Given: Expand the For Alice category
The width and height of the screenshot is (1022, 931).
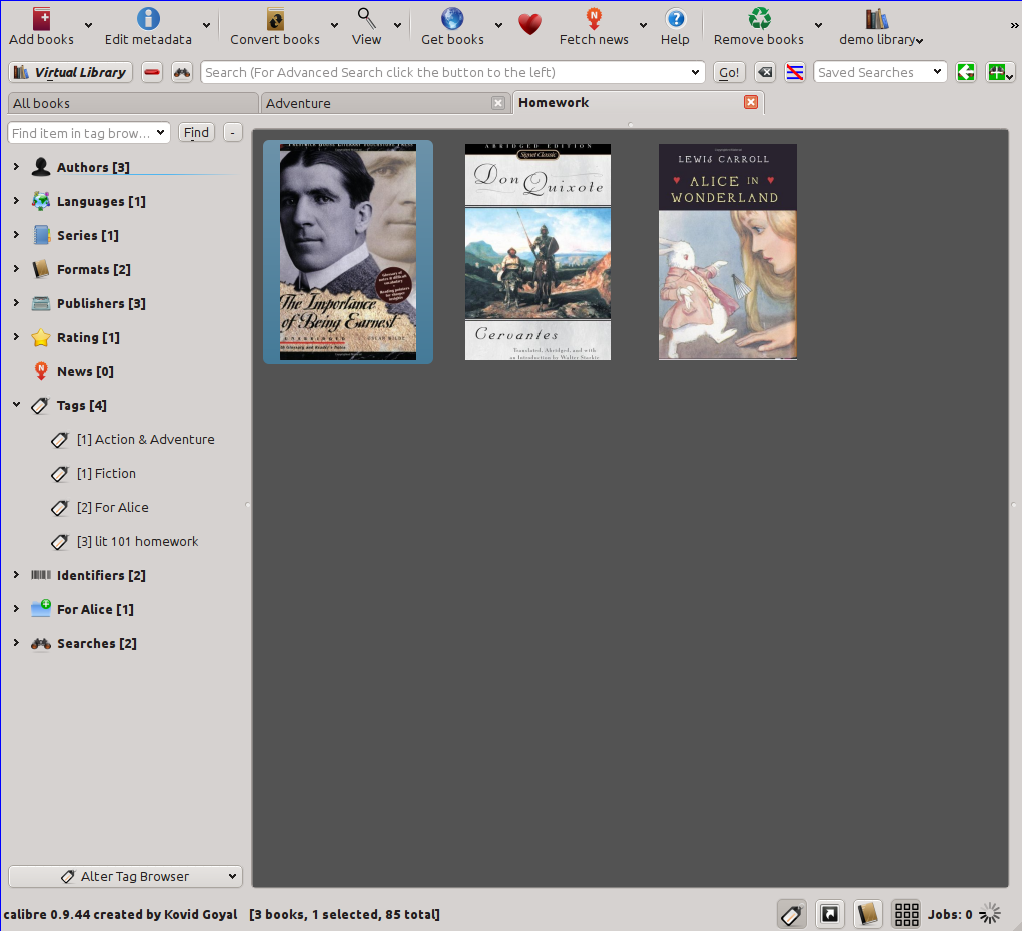Looking at the screenshot, I should pyautogui.click(x=16, y=608).
